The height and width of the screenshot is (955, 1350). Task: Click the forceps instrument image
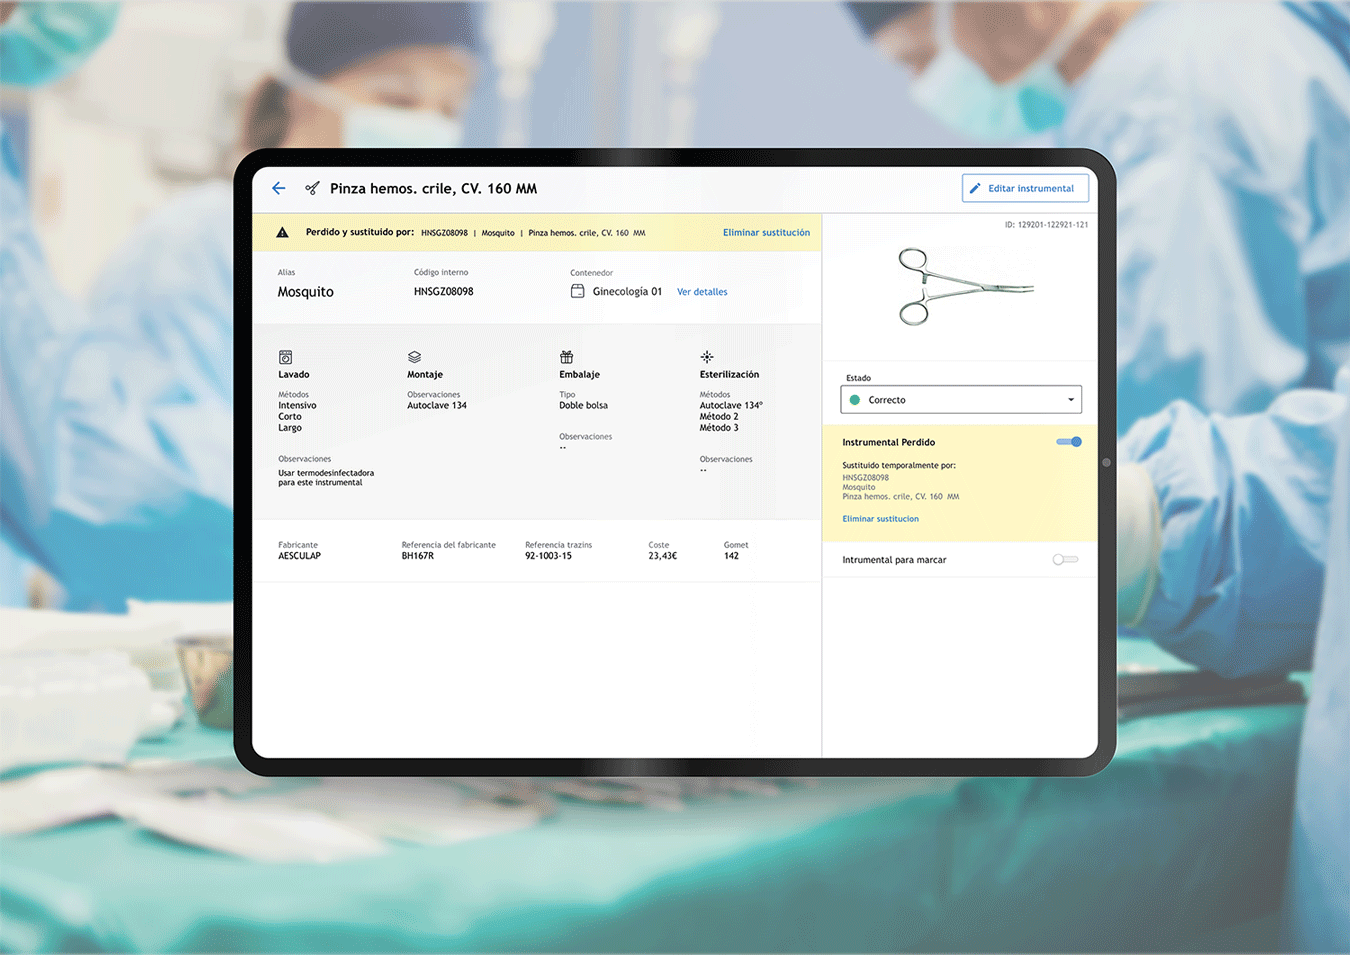tap(964, 287)
